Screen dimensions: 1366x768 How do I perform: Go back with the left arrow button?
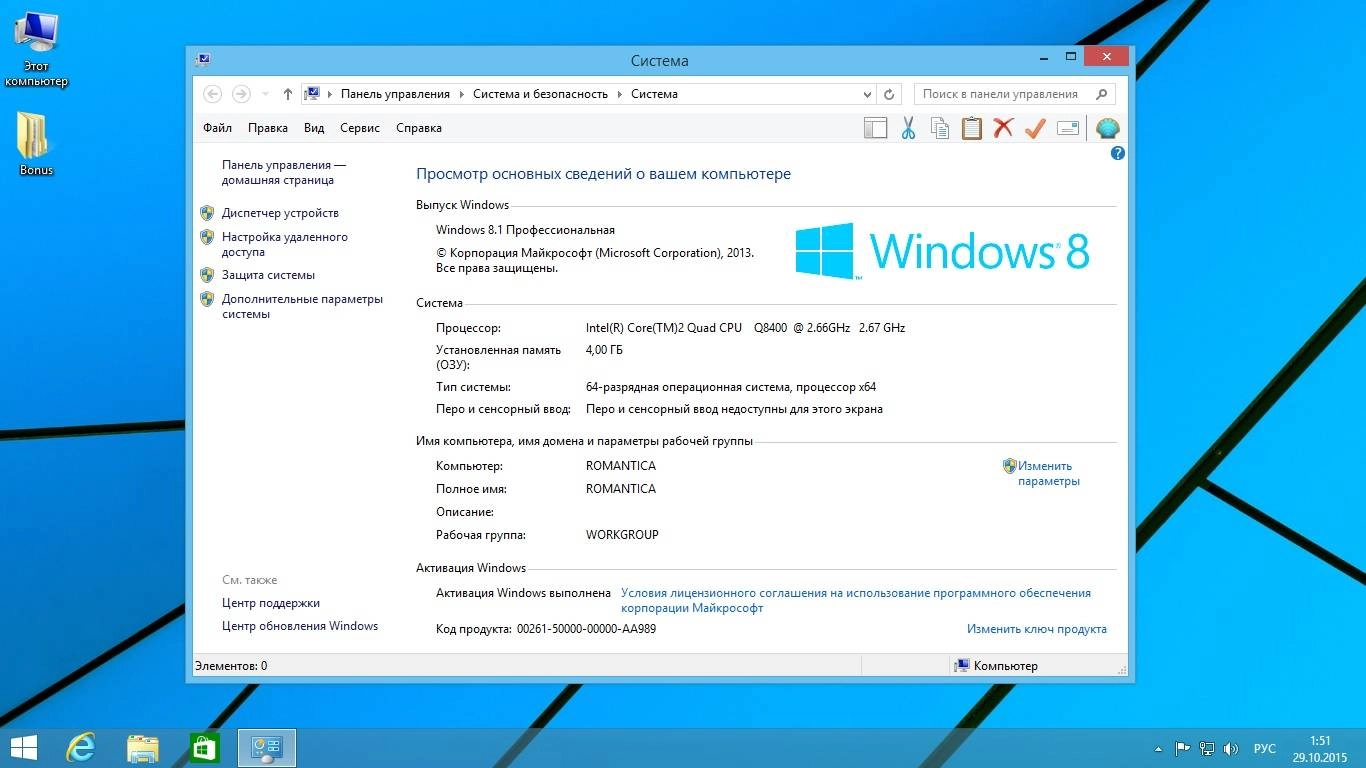coord(212,94)
